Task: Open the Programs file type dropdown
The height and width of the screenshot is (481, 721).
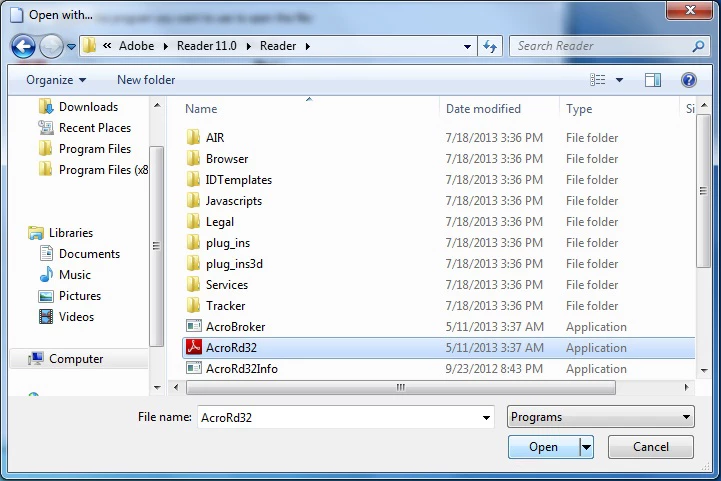Action: (601, 417)
